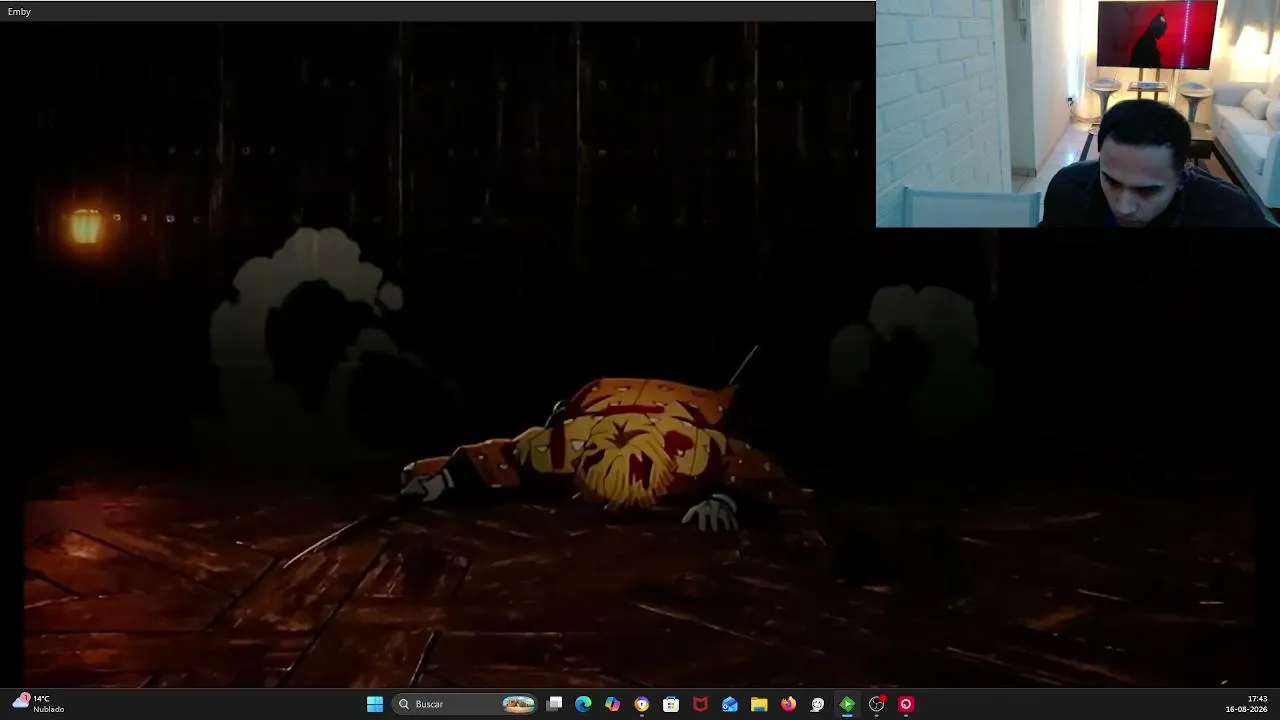The image size is (1280, 720).
Task: Open Outlook mail from the taskbar
Action: coord(730,704)
